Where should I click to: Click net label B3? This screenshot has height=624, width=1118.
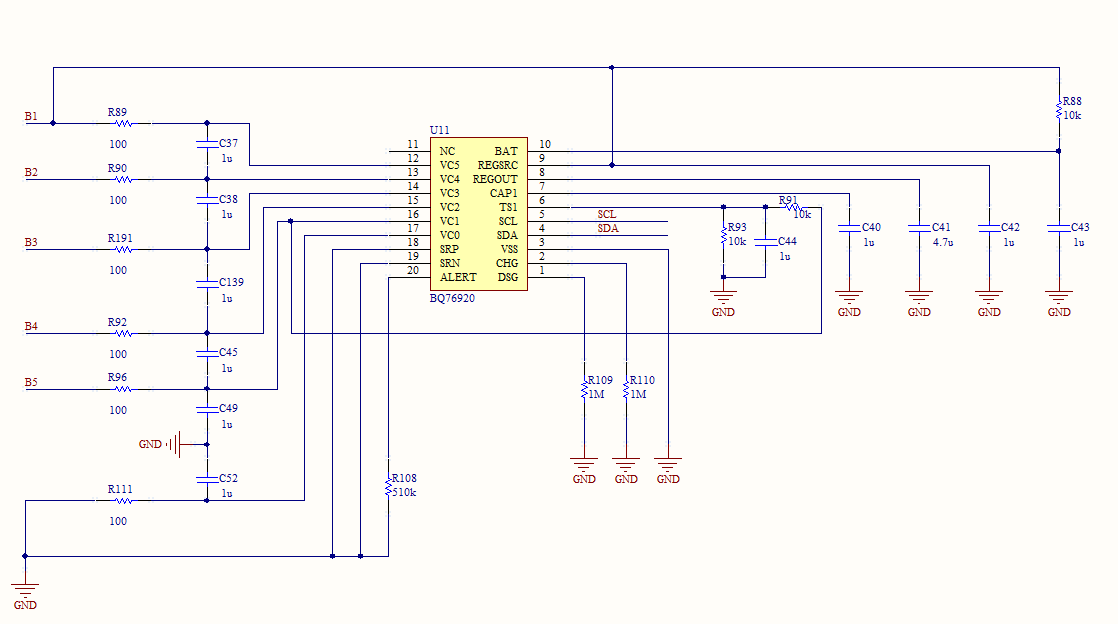tap(31, 242)
